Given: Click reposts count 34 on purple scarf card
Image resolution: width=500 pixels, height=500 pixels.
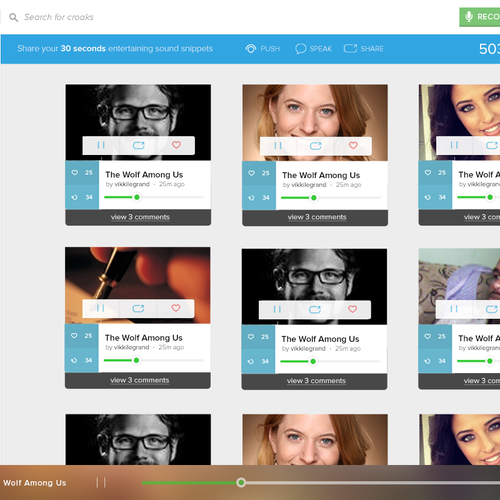Looking at the screenshot, I should [x=435, y=361].
